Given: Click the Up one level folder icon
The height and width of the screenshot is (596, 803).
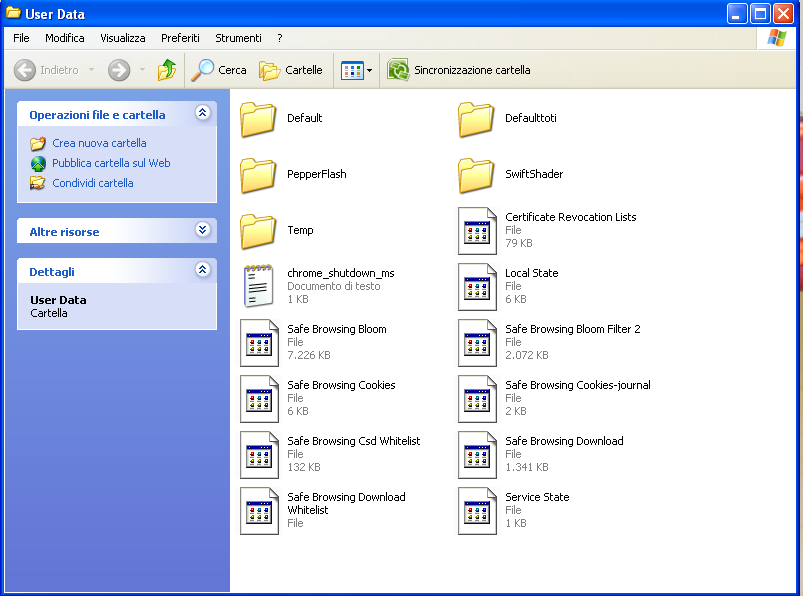Looking at the screenshot, I should 167,70.
